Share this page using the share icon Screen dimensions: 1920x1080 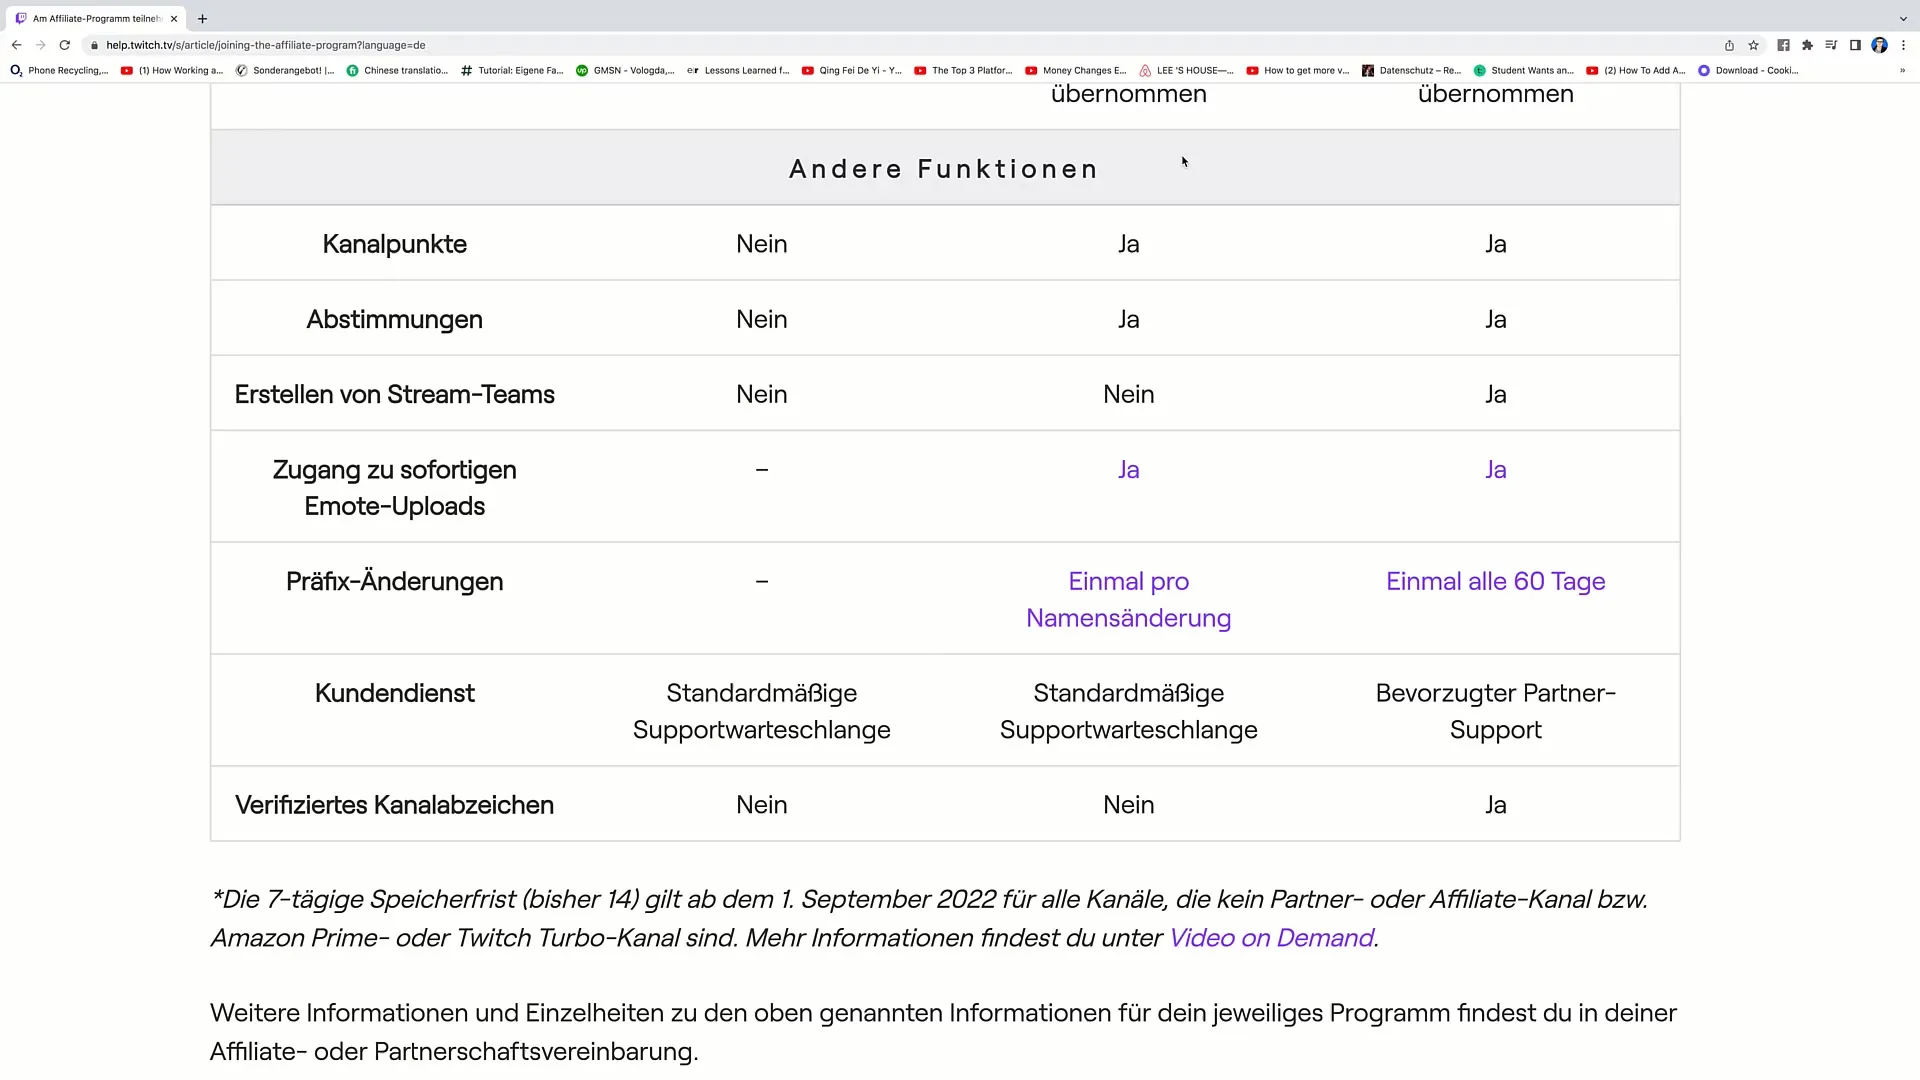tap(1729, 45)
